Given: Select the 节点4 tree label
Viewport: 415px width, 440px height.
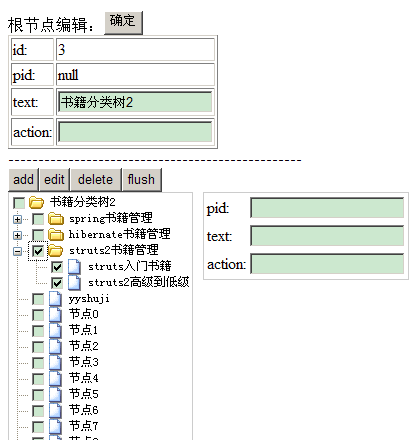Looking at the screenshot, I should click(x=84, y=378).
